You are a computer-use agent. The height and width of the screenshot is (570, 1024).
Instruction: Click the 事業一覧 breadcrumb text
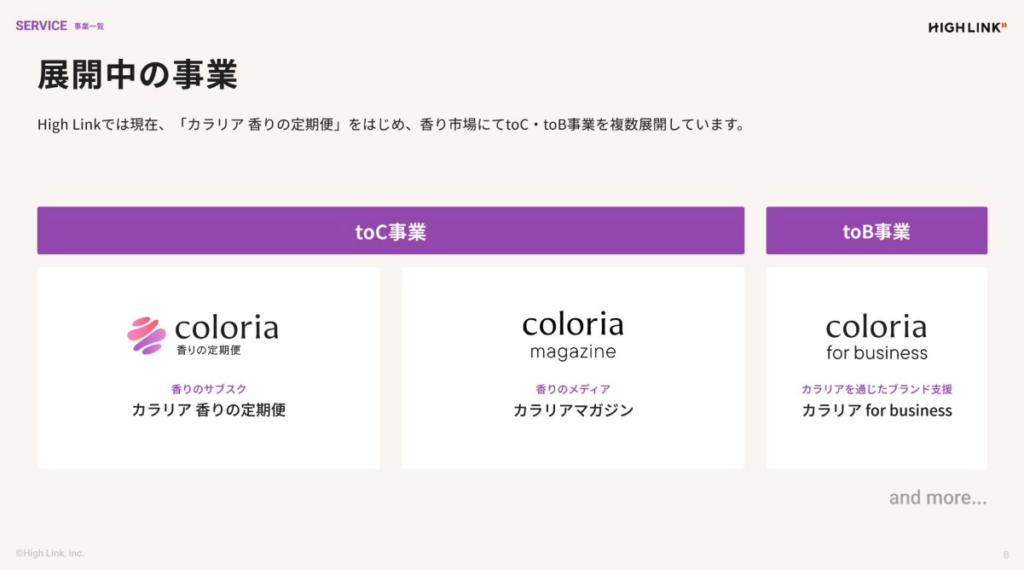tap(89, 27)
